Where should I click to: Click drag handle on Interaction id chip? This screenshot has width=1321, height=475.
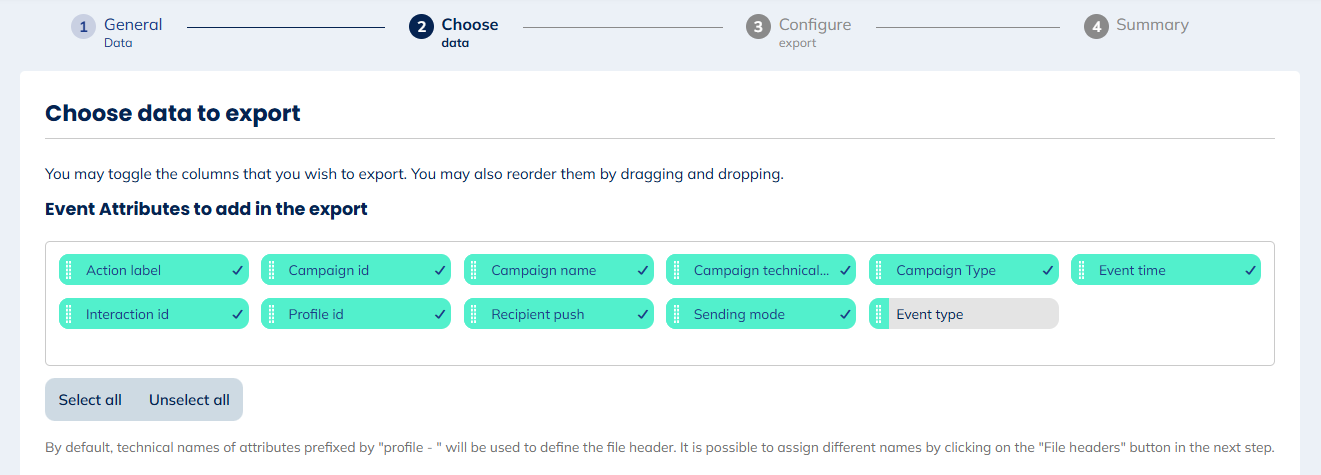[68, 314]
